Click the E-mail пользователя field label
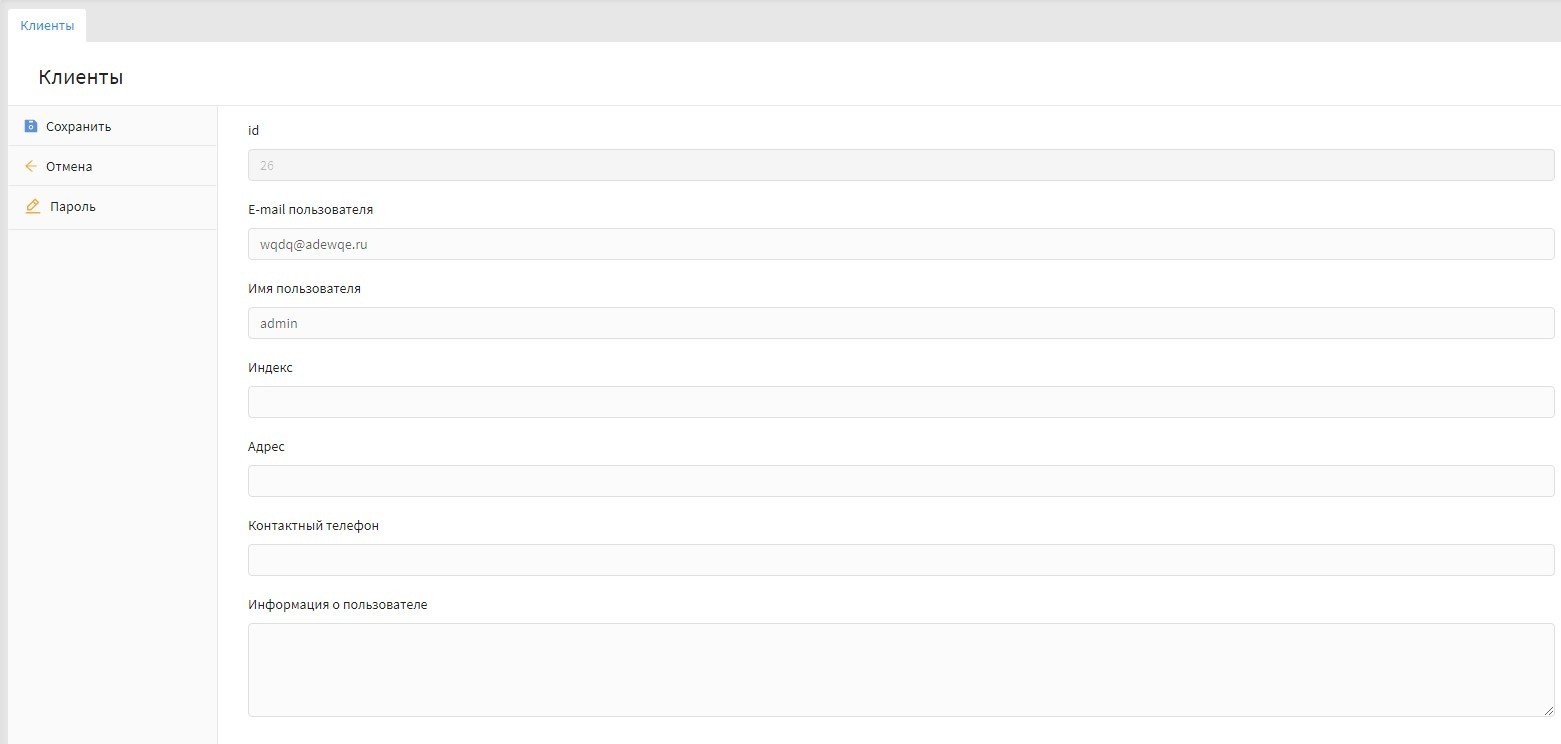 click(x=310, y=210)
